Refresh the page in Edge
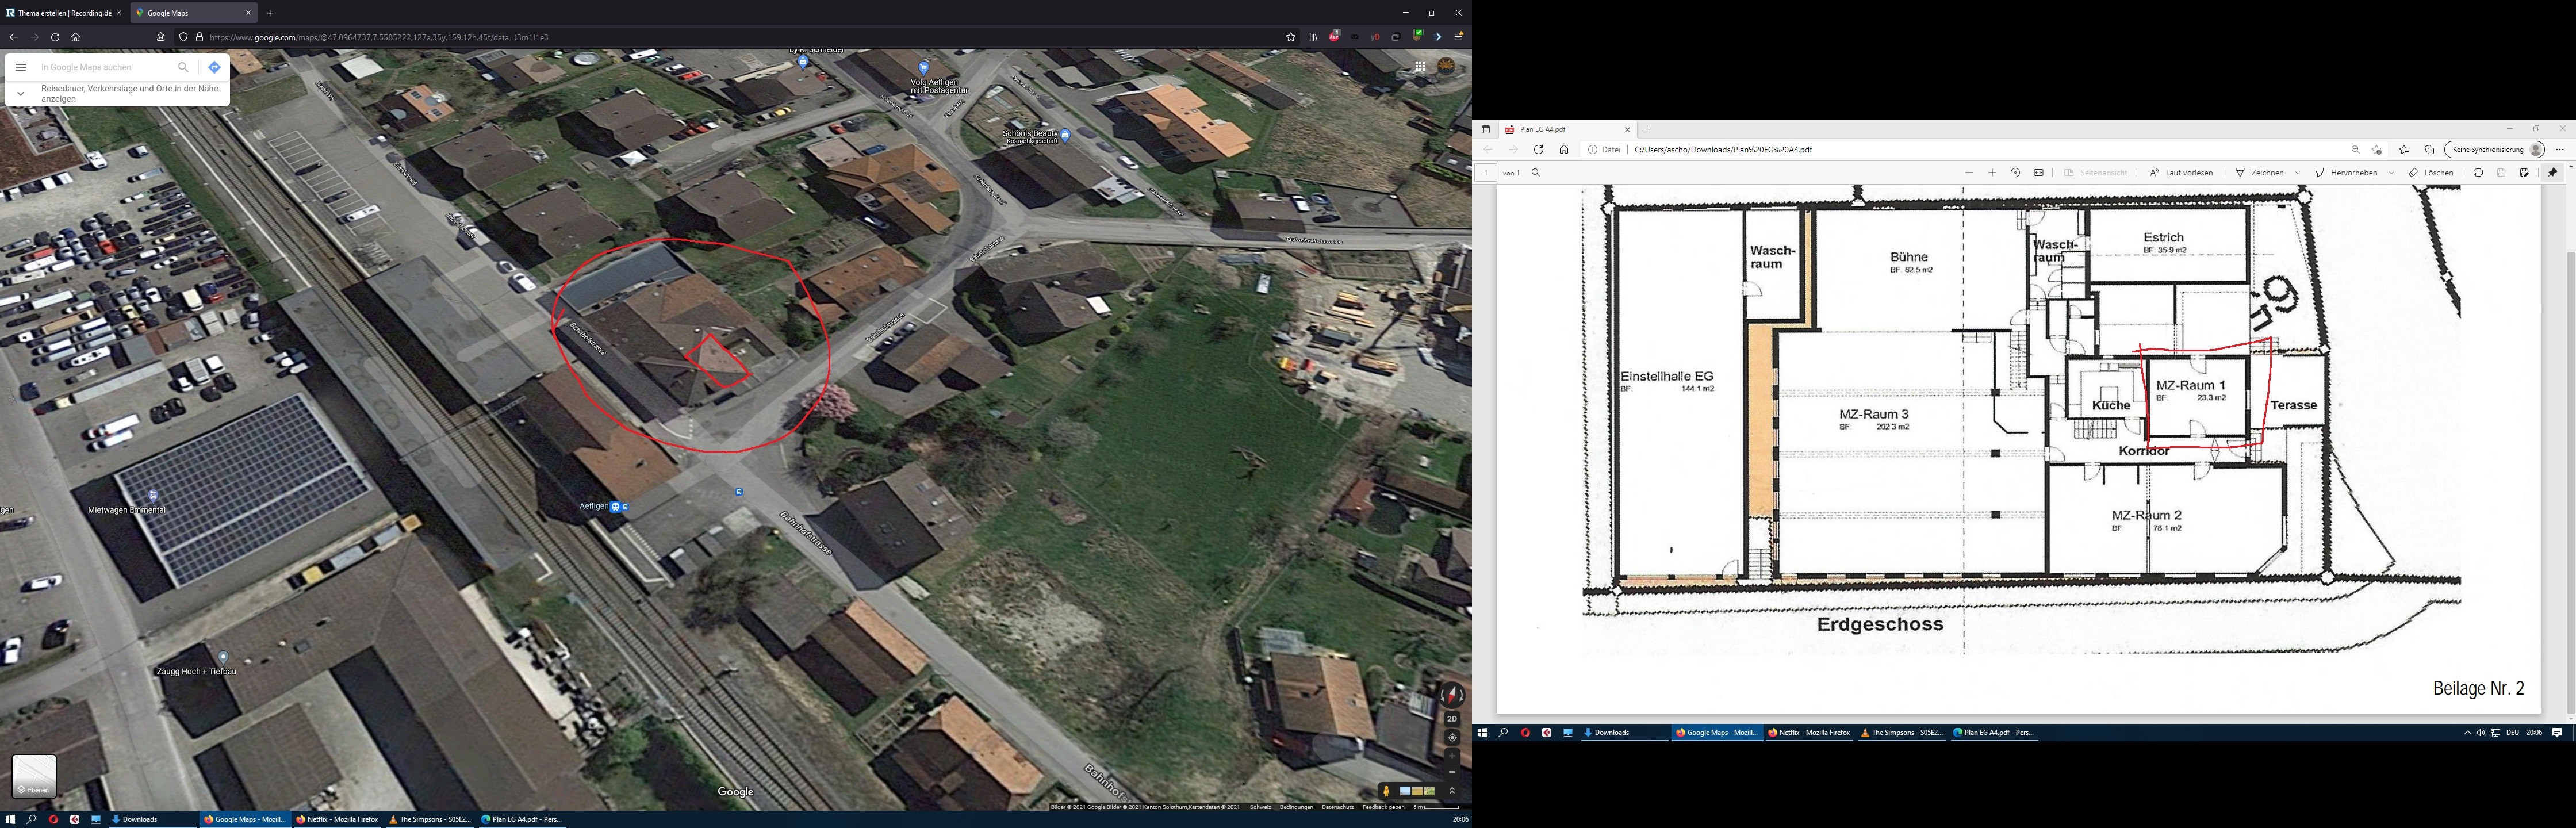The width and height of the screenshot is (2576, 828). click(1538, 150)
